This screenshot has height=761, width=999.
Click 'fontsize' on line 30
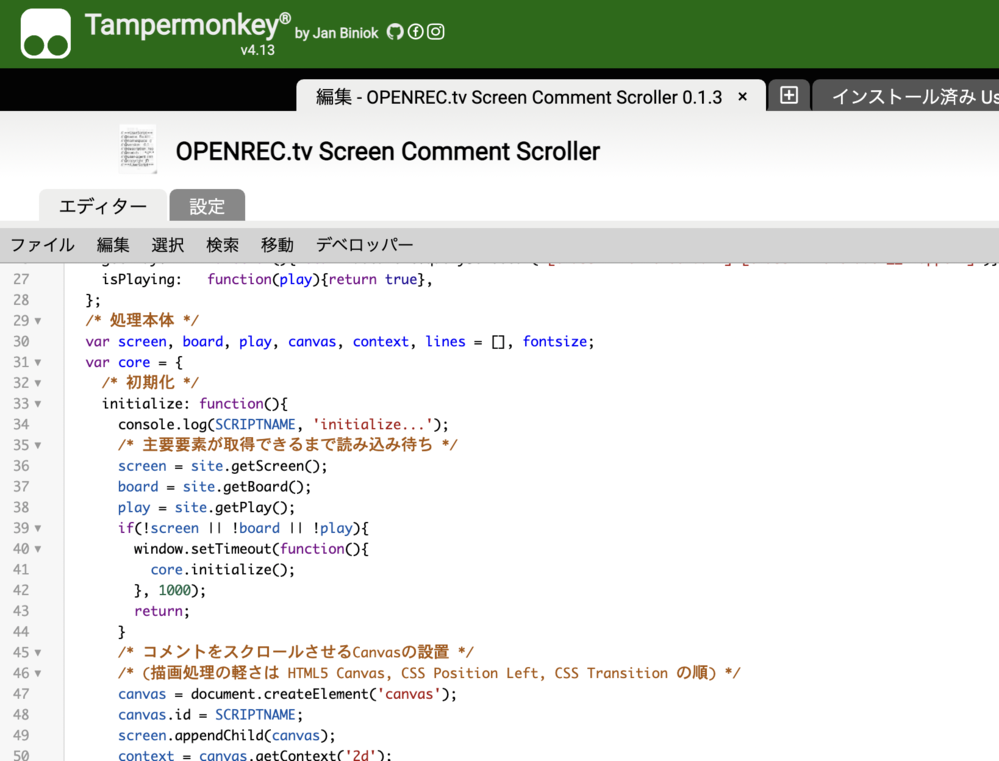click(x=555, y=342)
